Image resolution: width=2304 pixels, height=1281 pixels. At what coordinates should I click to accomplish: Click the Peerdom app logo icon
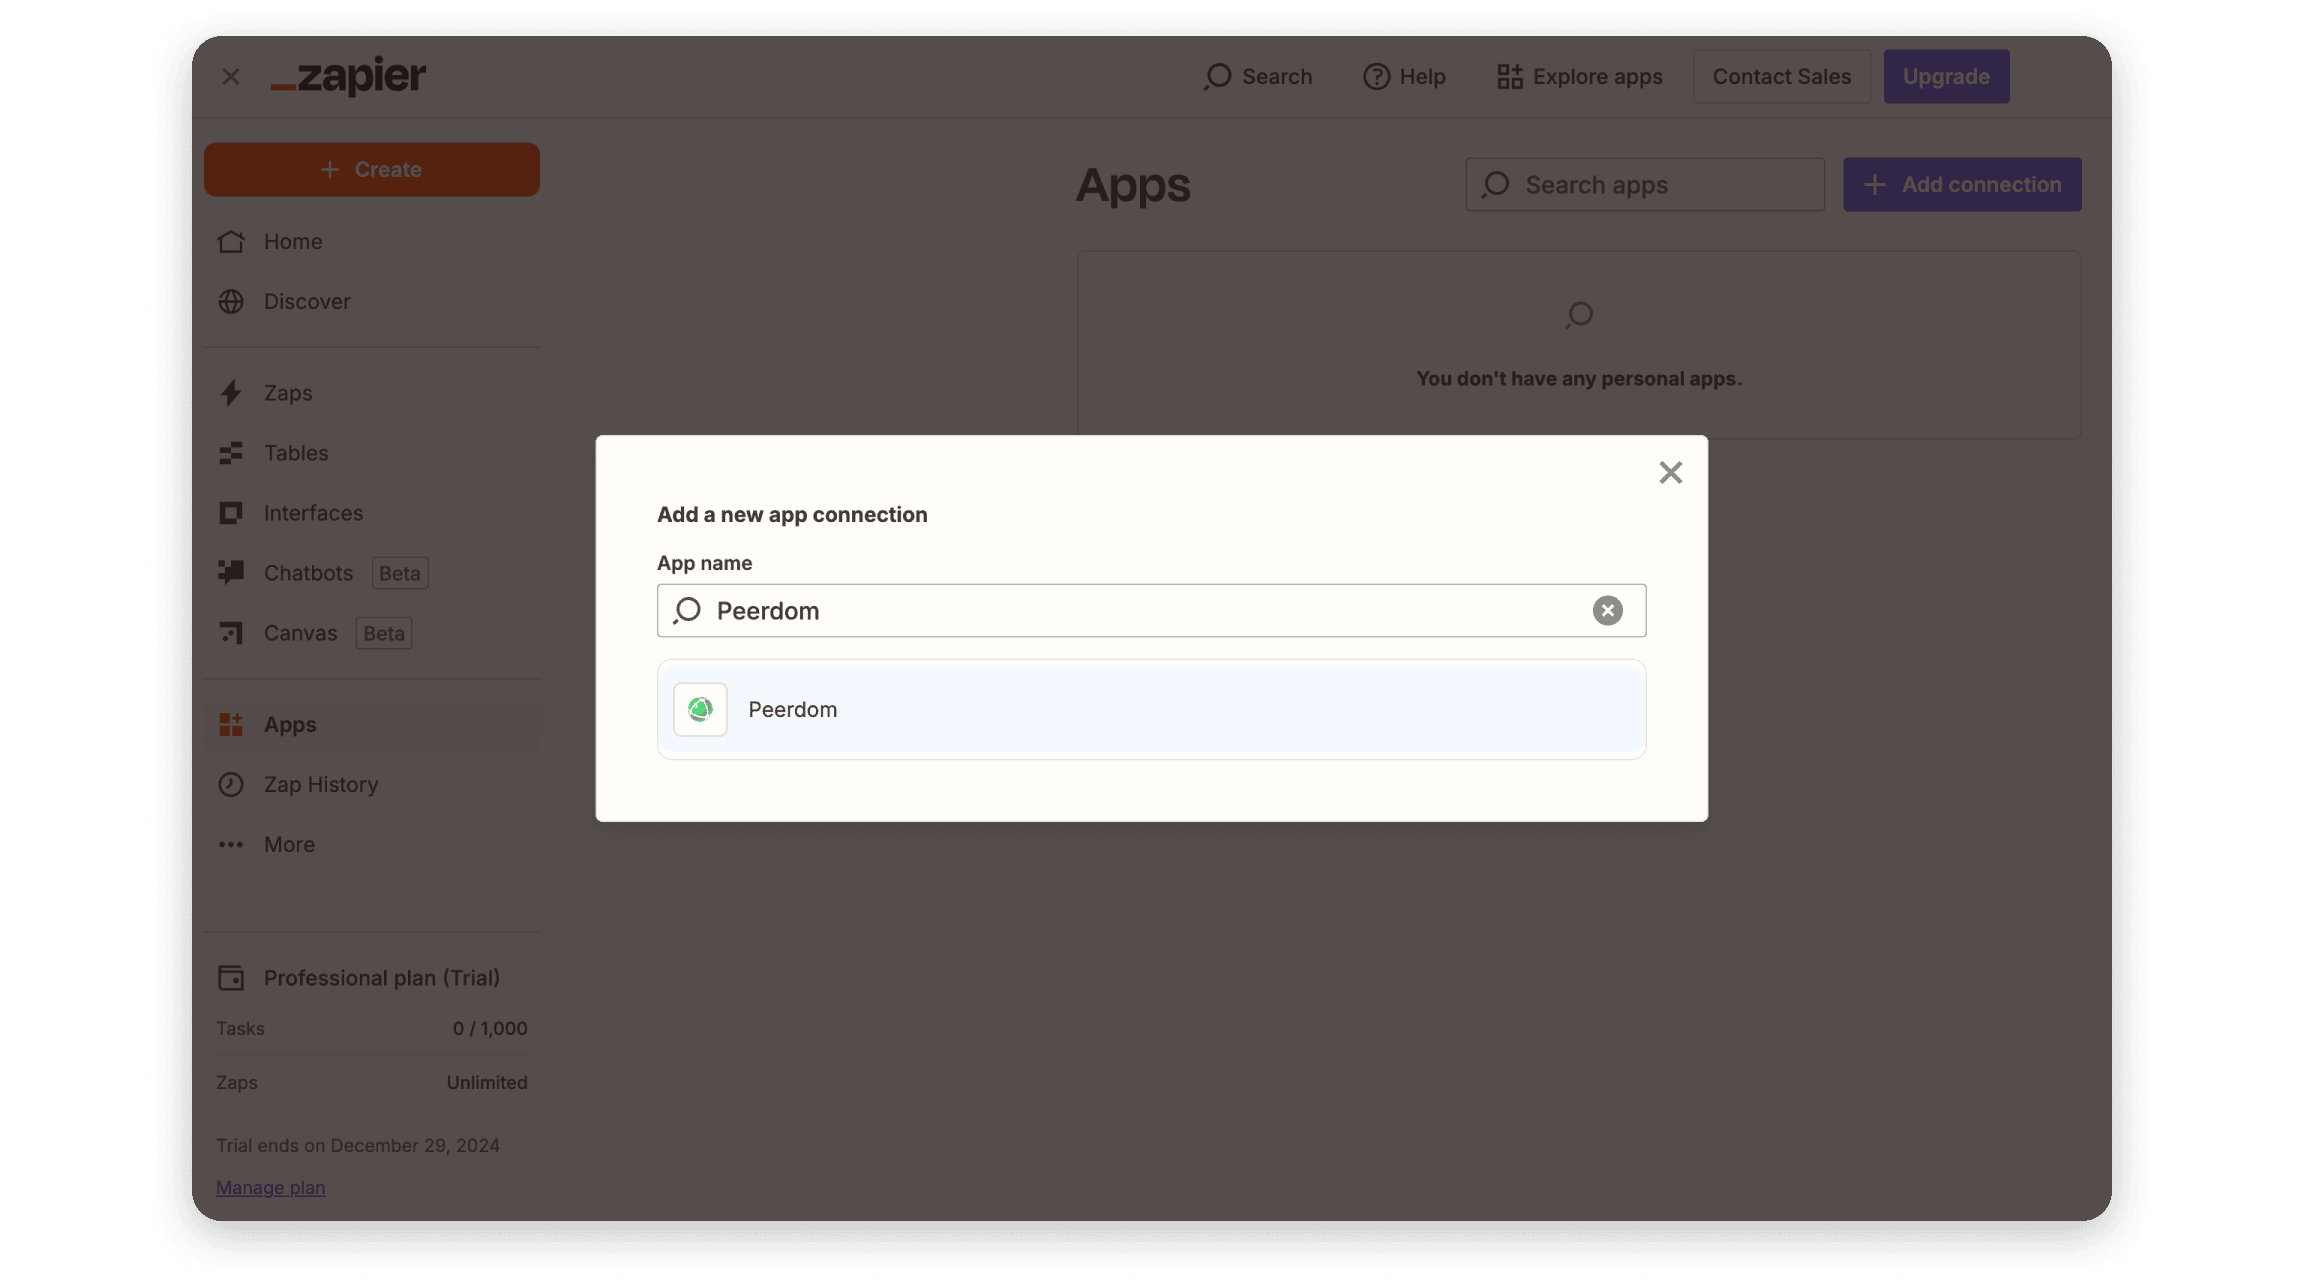[700, 709]
